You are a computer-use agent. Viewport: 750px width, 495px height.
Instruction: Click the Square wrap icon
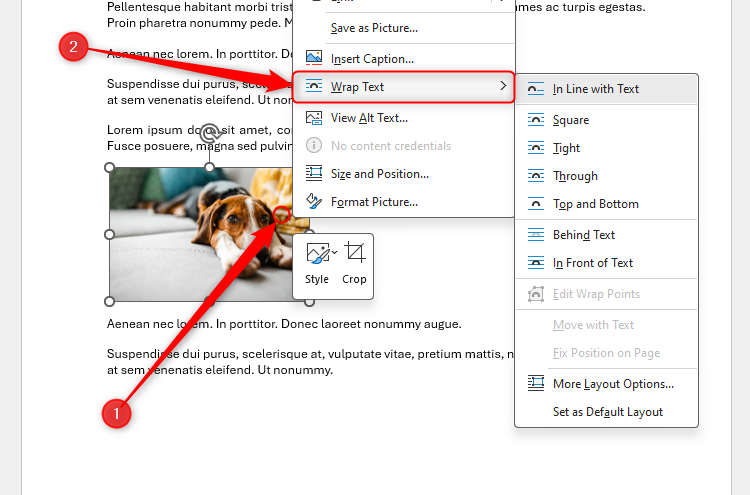536,120
